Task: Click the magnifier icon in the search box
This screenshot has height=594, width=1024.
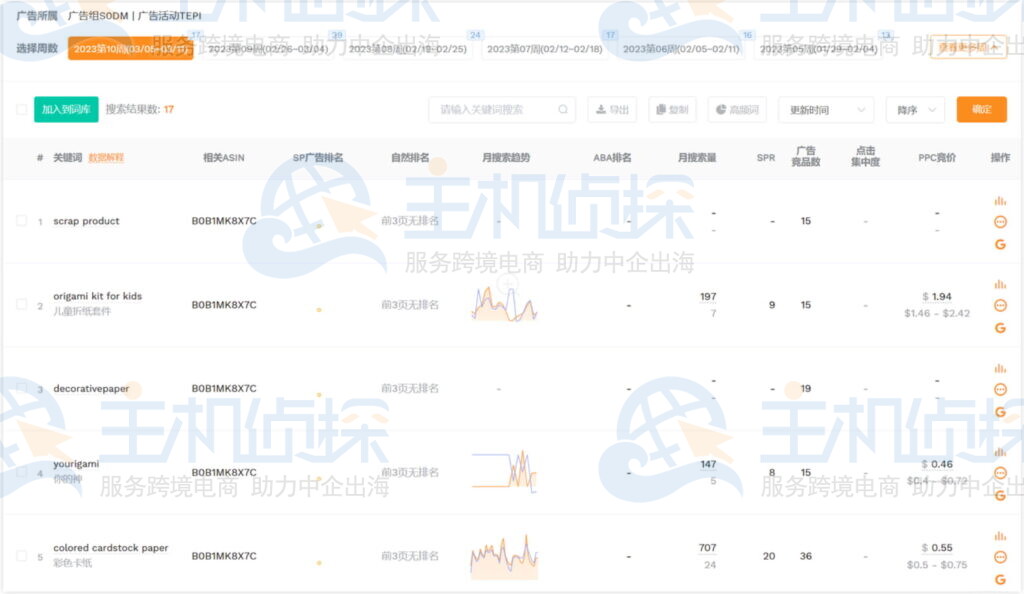Action: 563,110
